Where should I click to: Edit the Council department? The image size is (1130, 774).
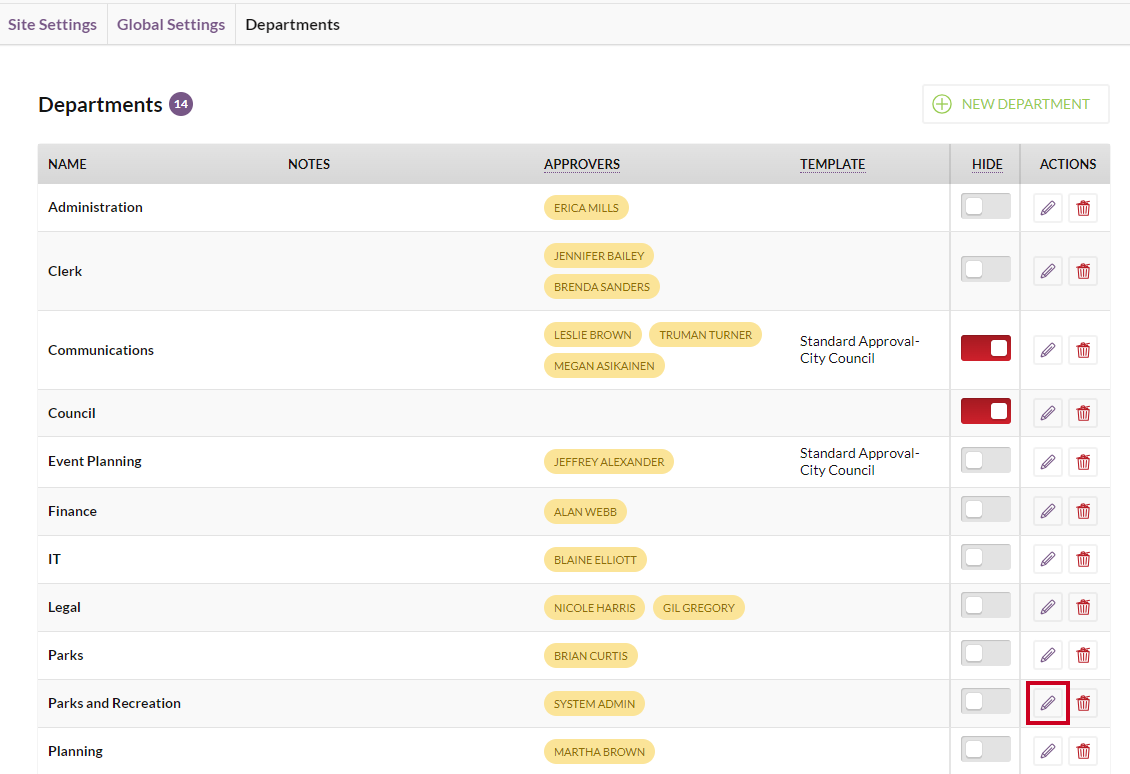click(1048, 413)
